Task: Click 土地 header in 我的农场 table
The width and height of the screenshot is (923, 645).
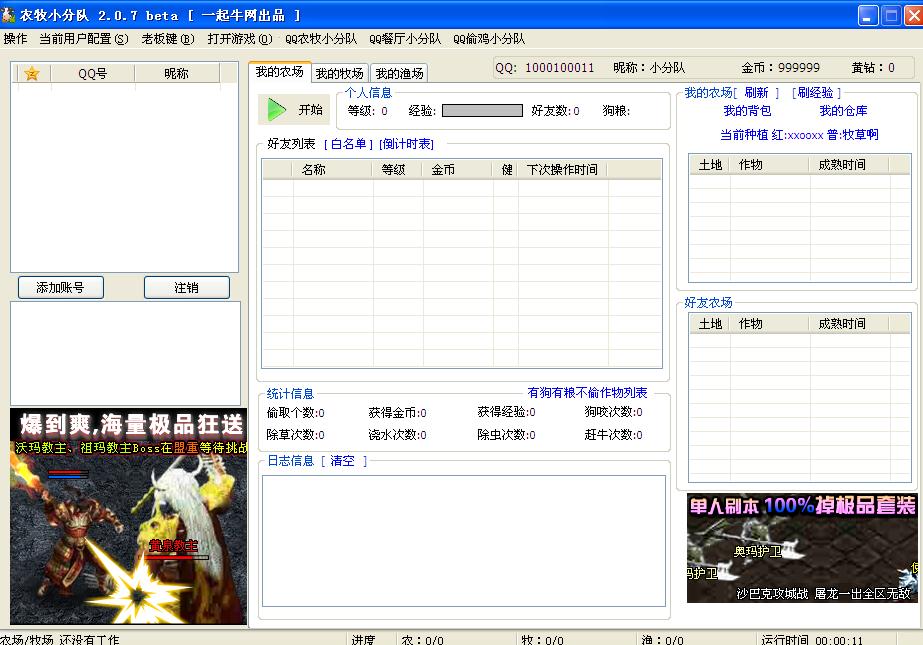Action: [x=710, y=165]
